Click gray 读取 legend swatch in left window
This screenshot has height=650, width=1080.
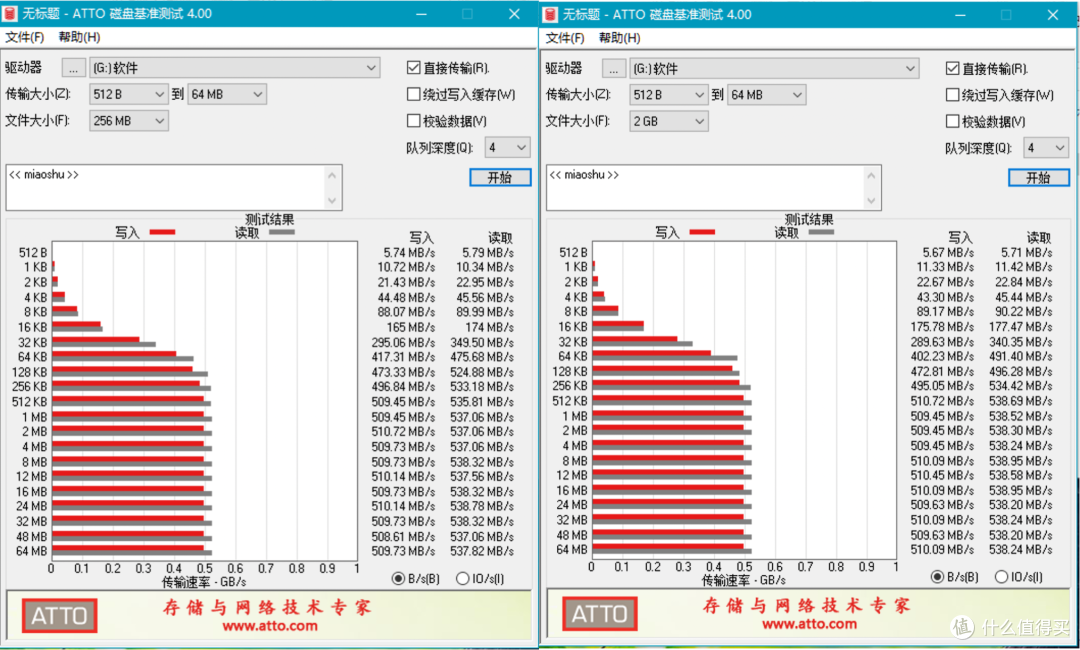pyautogui.click(x=282, y=232)
